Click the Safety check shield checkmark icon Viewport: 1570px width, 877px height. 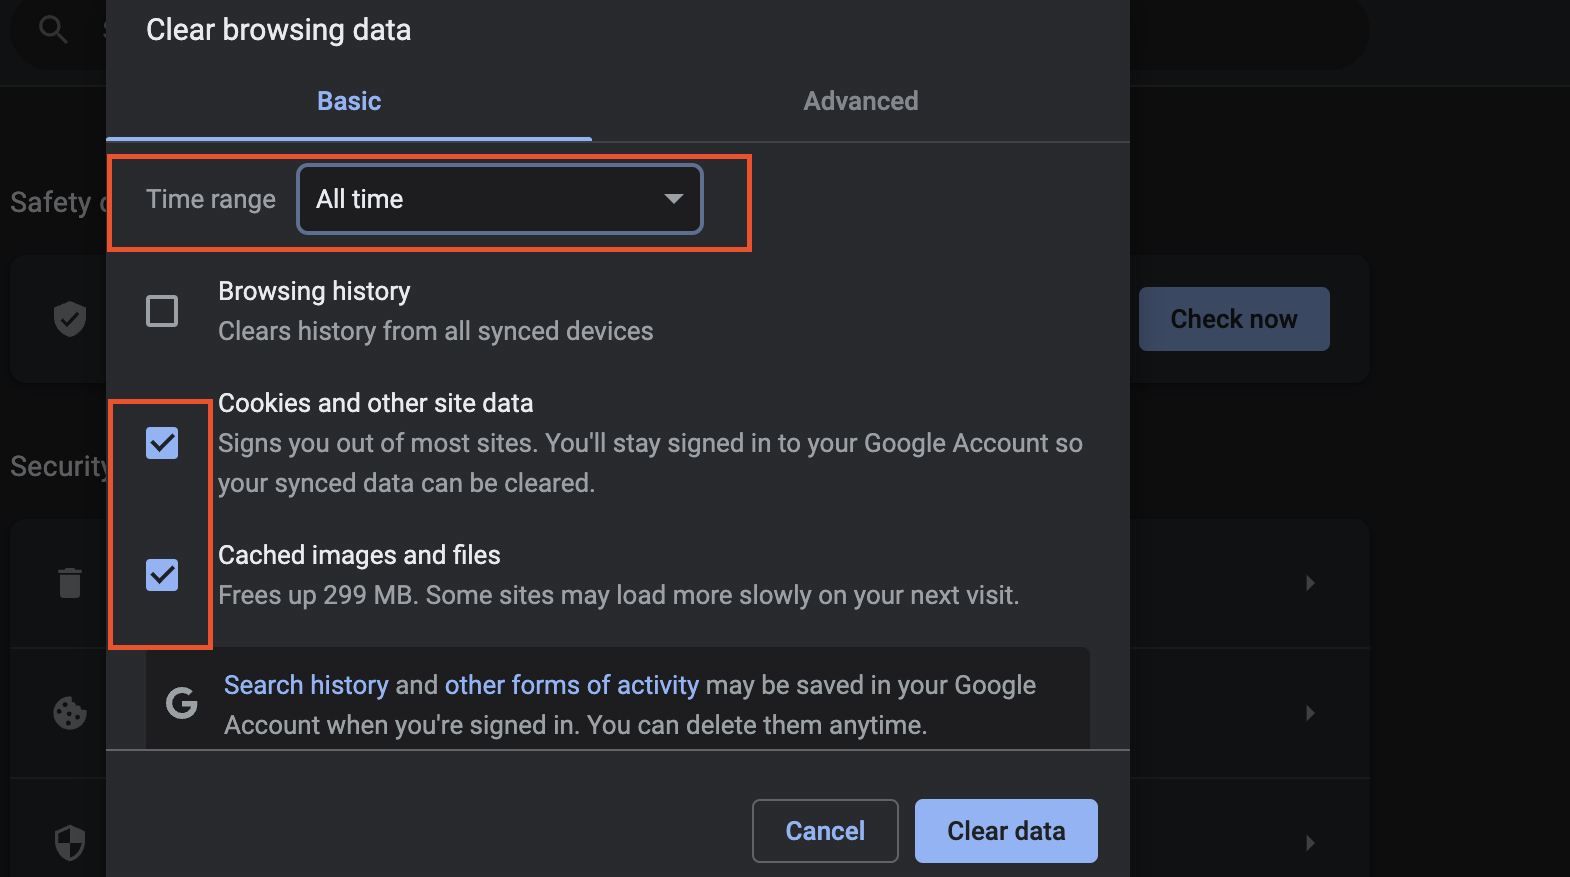coord(70,319)
